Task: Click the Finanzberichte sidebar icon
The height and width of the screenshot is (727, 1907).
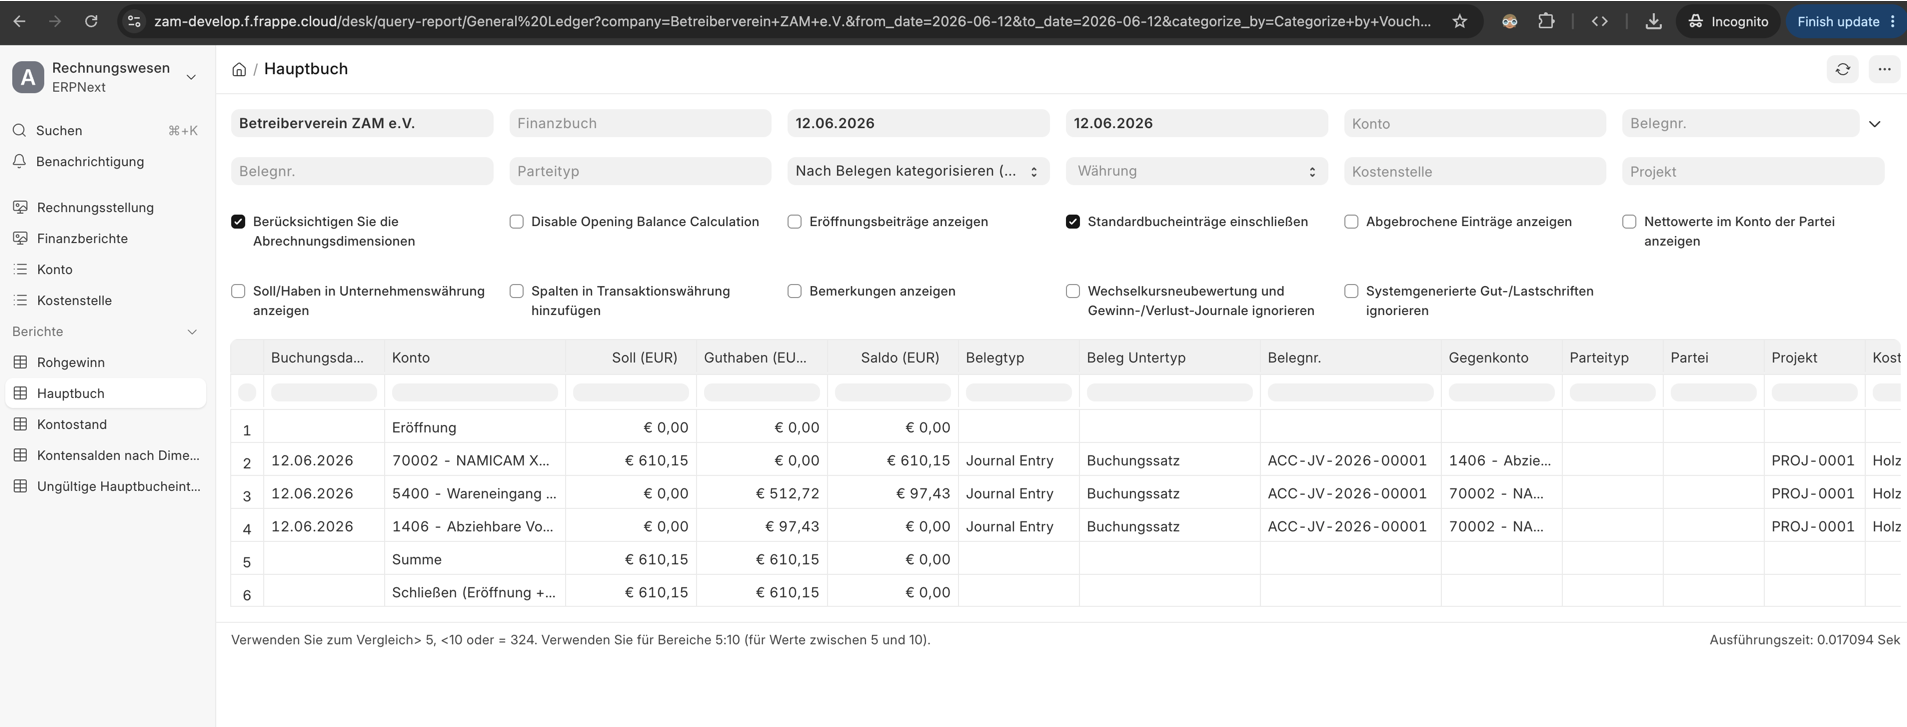Action: [x=20, y=239]
